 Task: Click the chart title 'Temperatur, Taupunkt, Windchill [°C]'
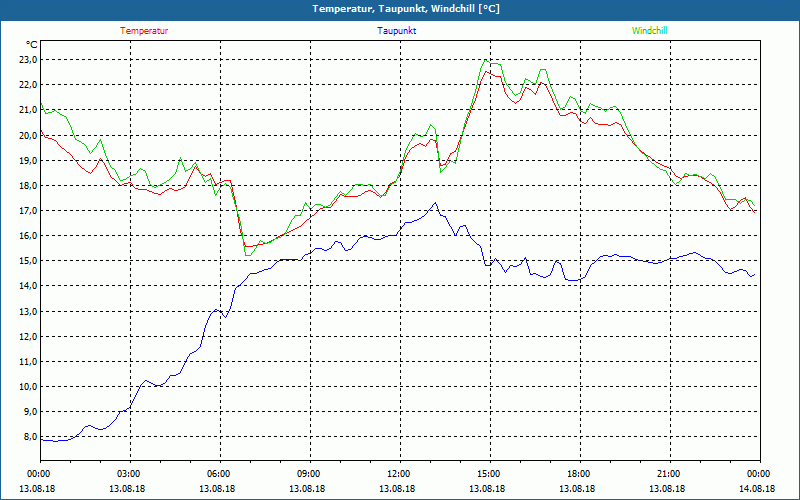point(406,9)
